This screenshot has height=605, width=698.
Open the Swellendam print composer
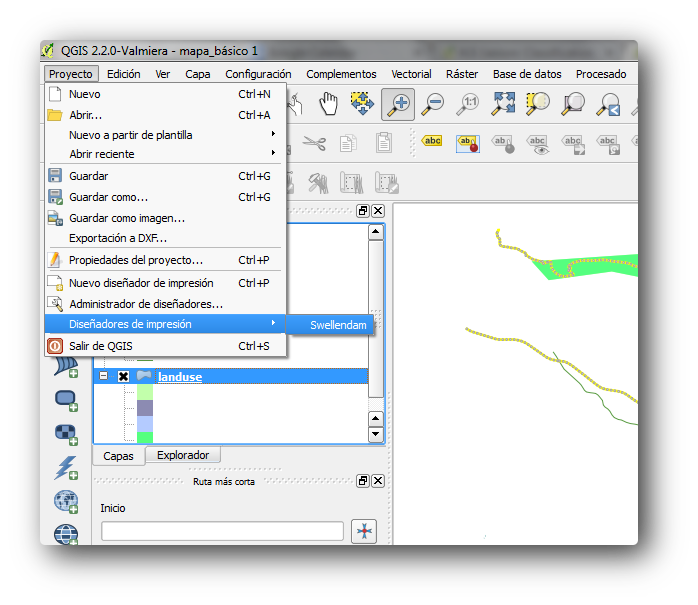[329, 325]
